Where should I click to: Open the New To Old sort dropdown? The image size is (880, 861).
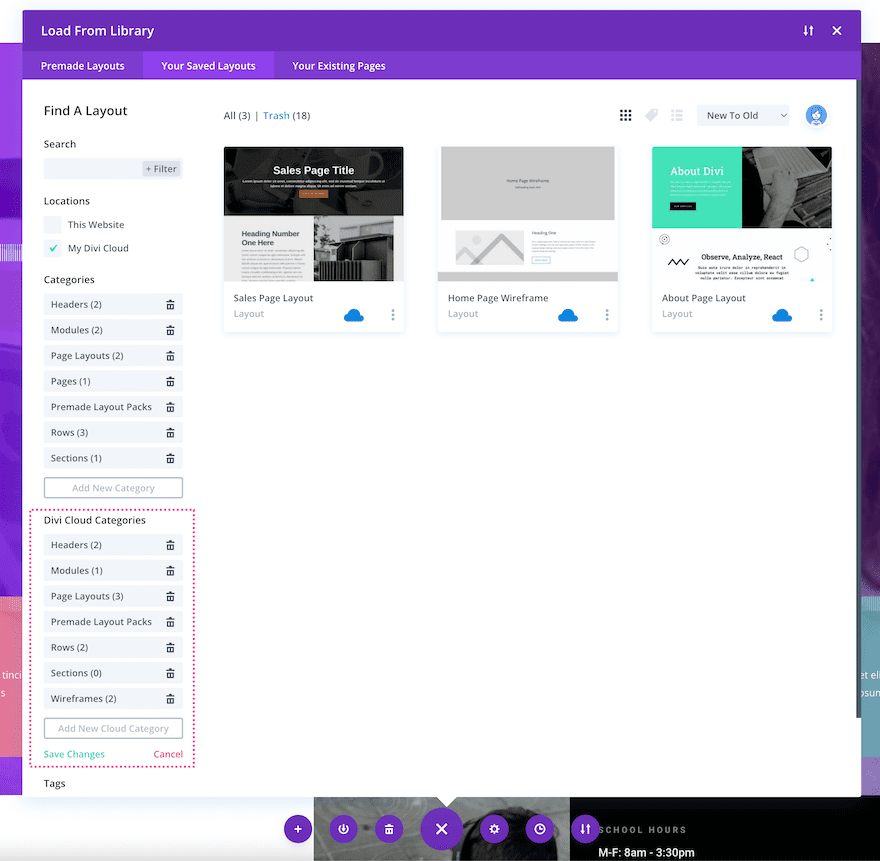click(x=743, y=116)
